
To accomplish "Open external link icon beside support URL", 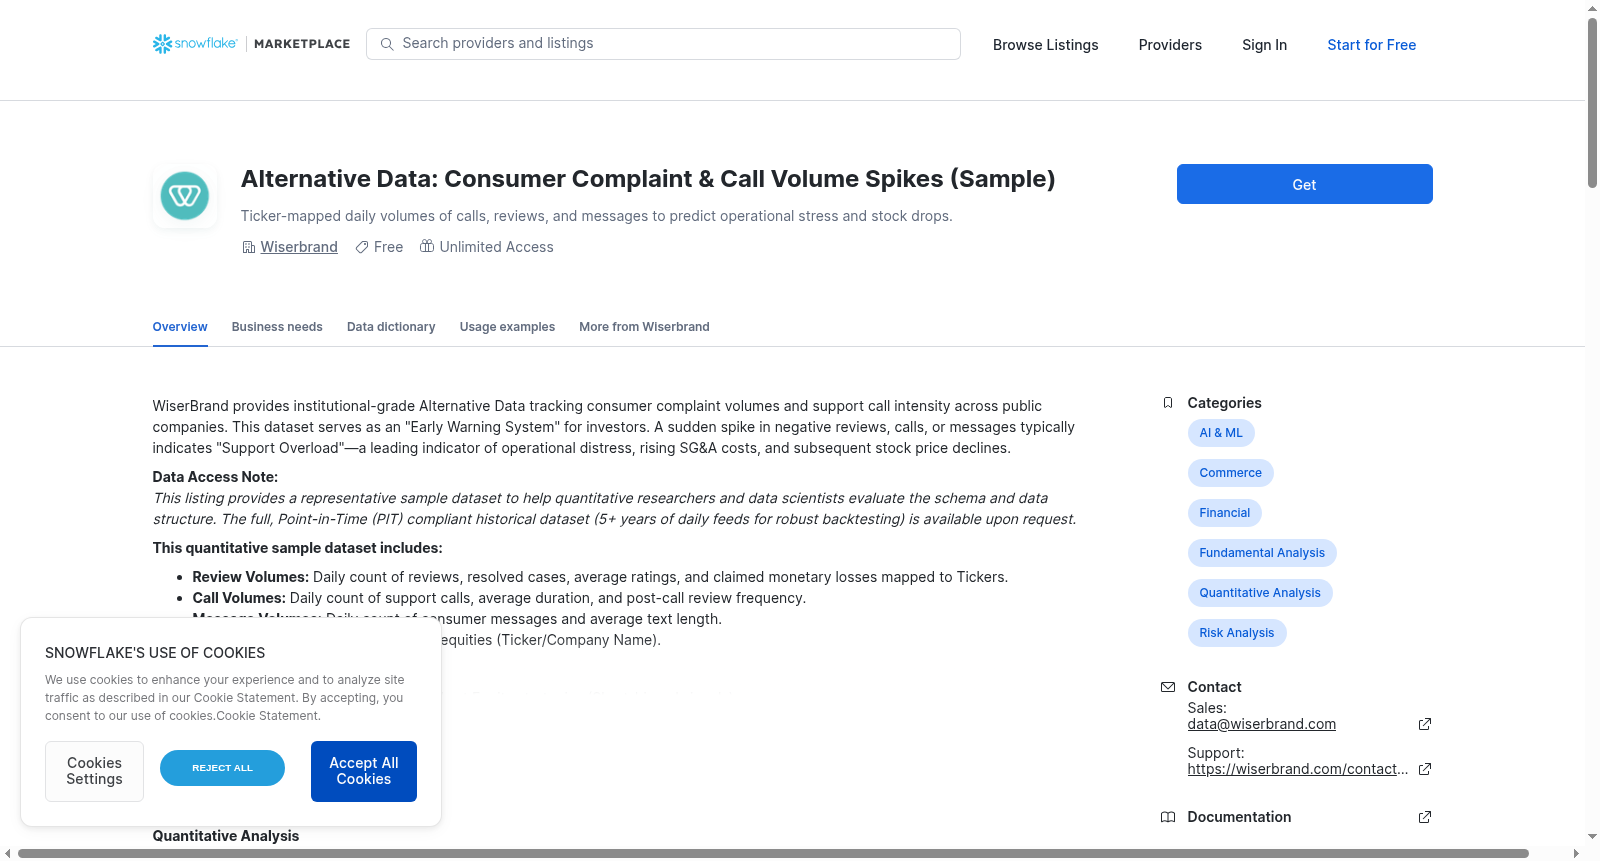I will point(1425,769).
